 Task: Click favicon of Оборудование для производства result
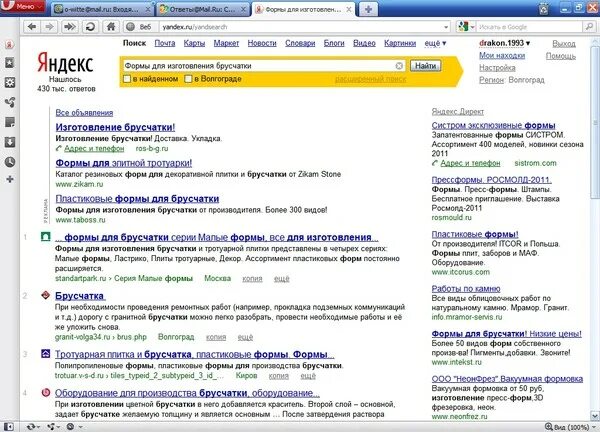(x=46, y=392)
